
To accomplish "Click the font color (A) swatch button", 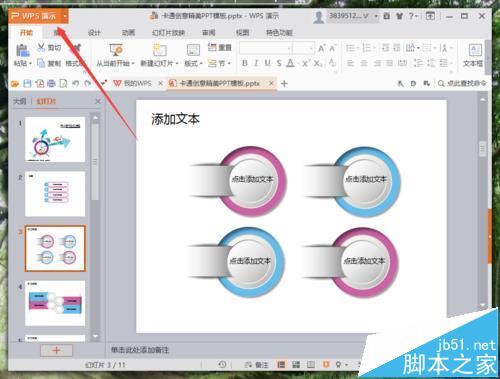I will [290, 63].
